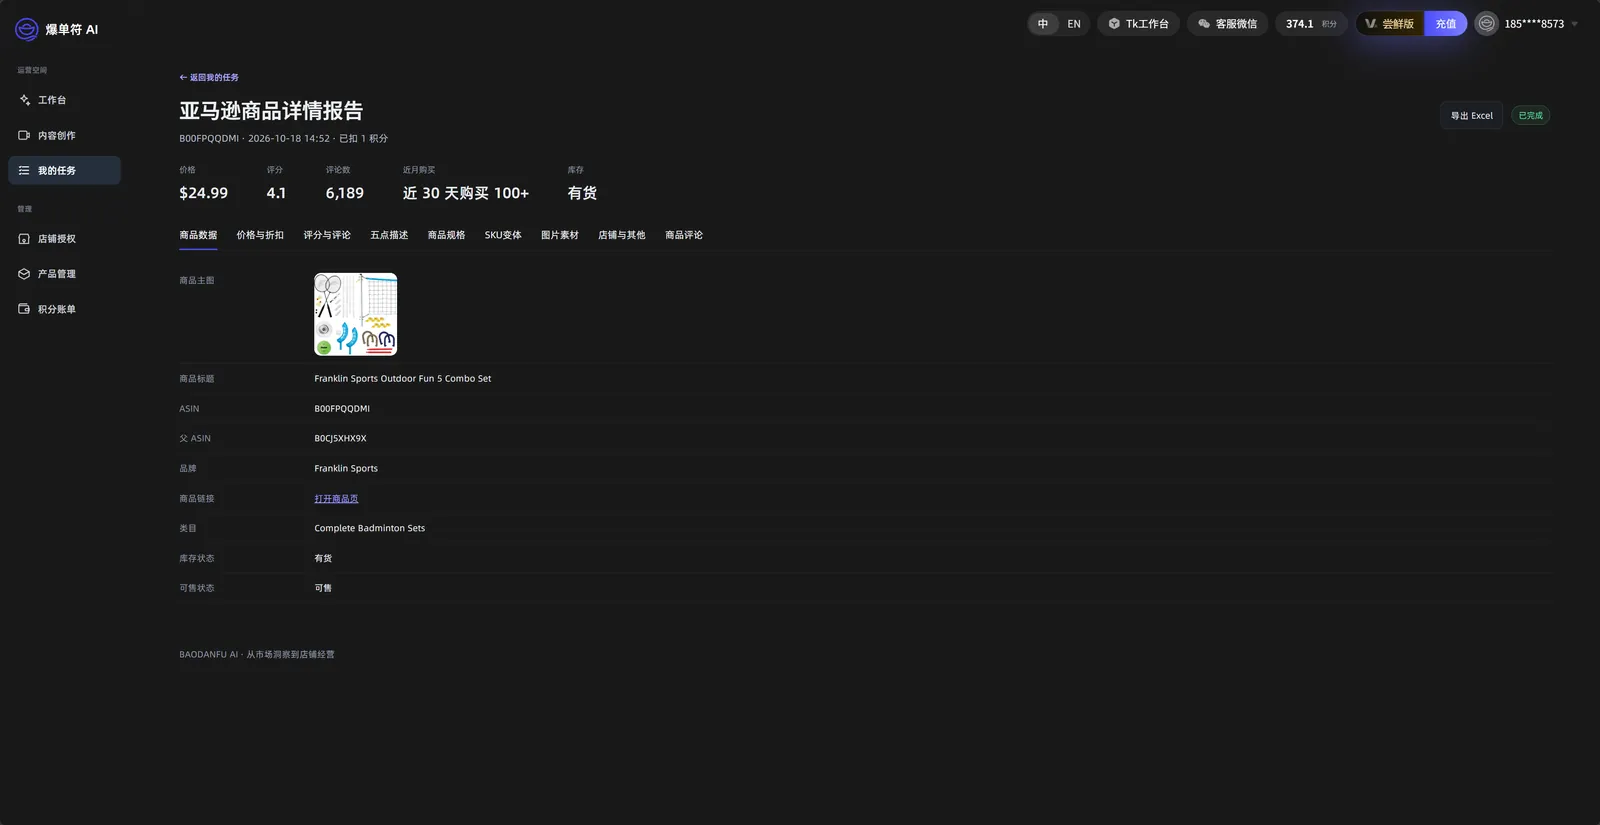Click the user avatar icon
The width and height of the screenshot is (1600, 825).
pyautogui.click(x=1487, y=24)
